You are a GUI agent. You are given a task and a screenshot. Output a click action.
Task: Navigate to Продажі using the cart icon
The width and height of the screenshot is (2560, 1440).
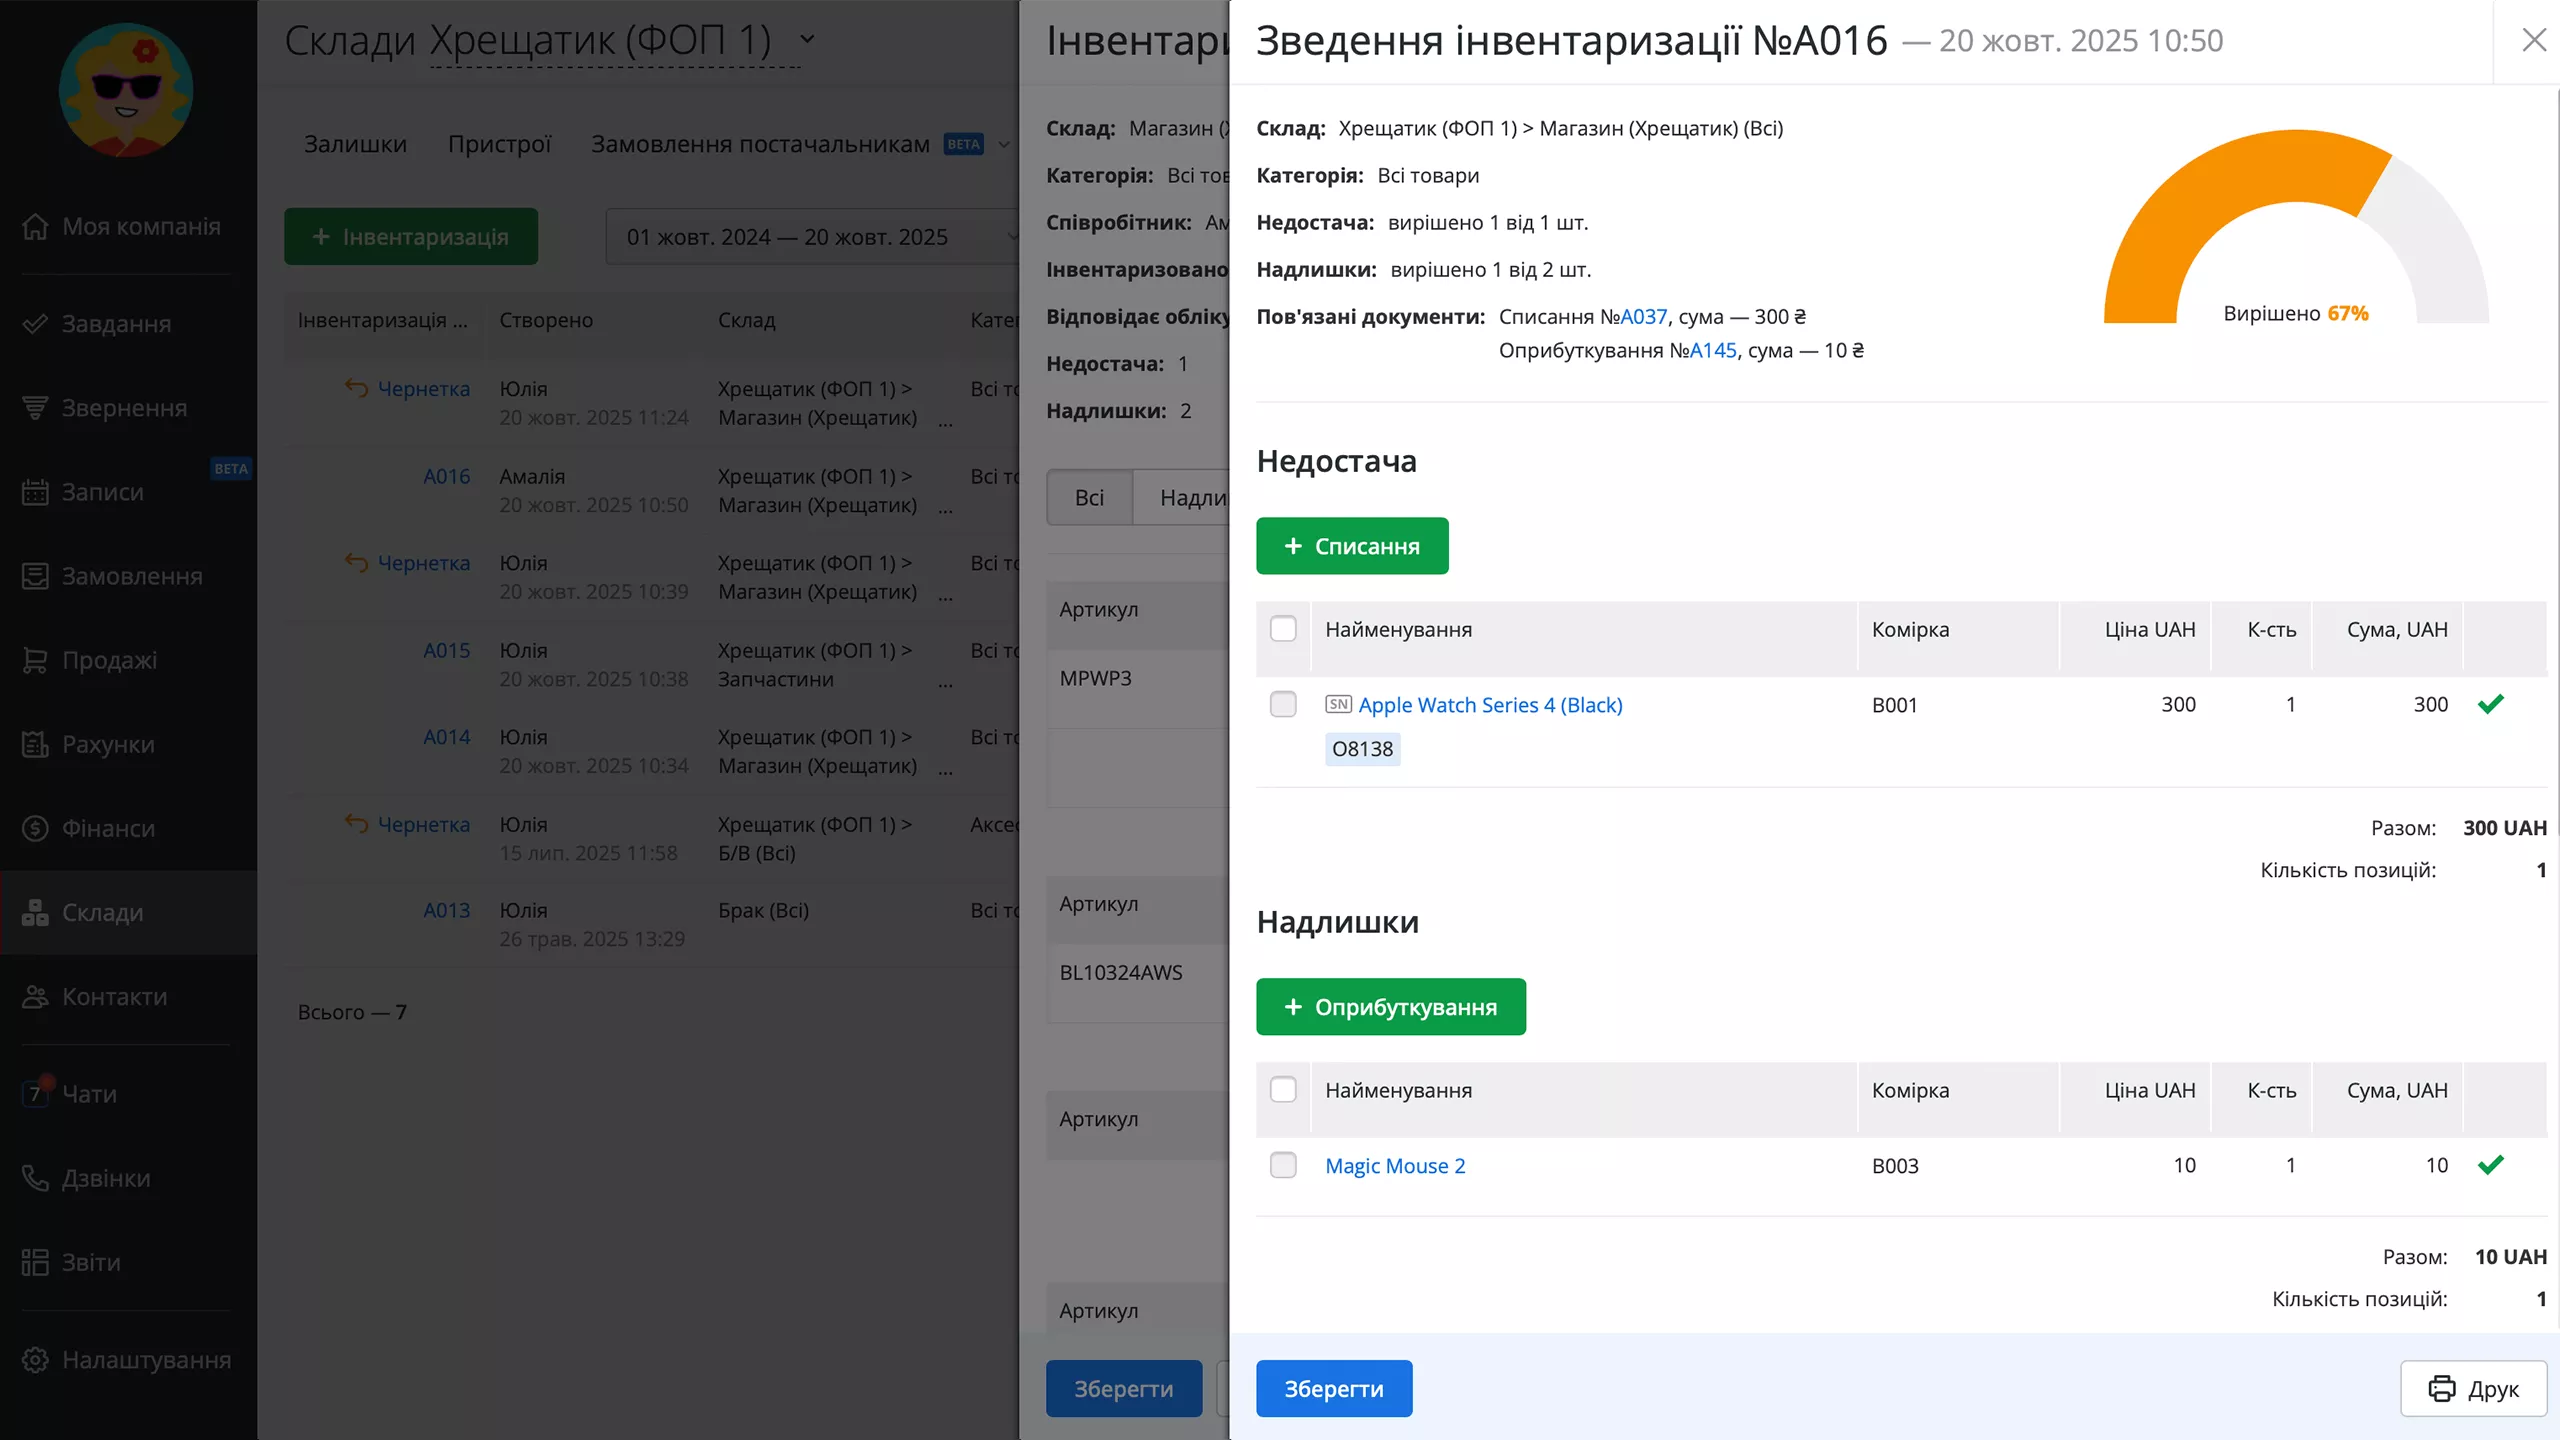(x=110, y=660)
